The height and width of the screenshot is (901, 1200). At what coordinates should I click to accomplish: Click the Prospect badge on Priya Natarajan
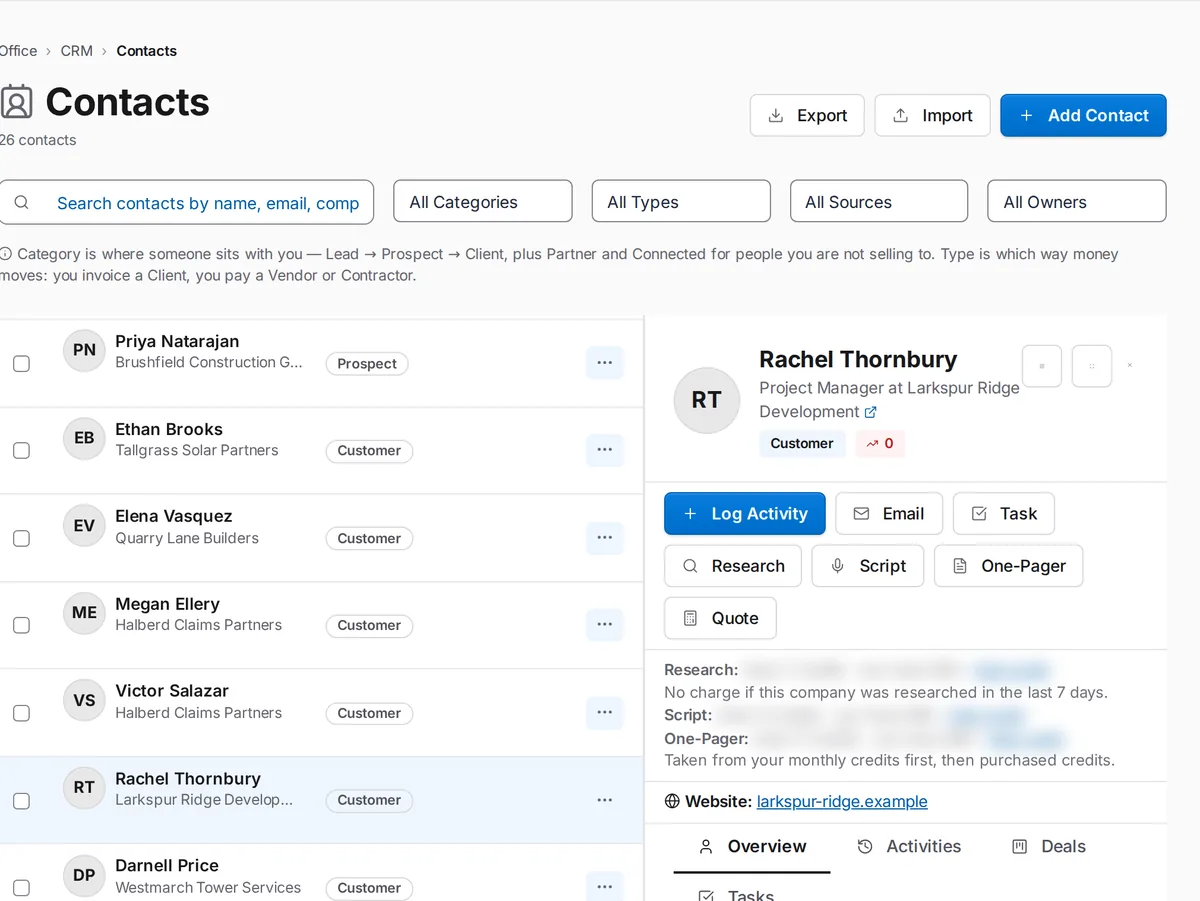coord(367,364)
